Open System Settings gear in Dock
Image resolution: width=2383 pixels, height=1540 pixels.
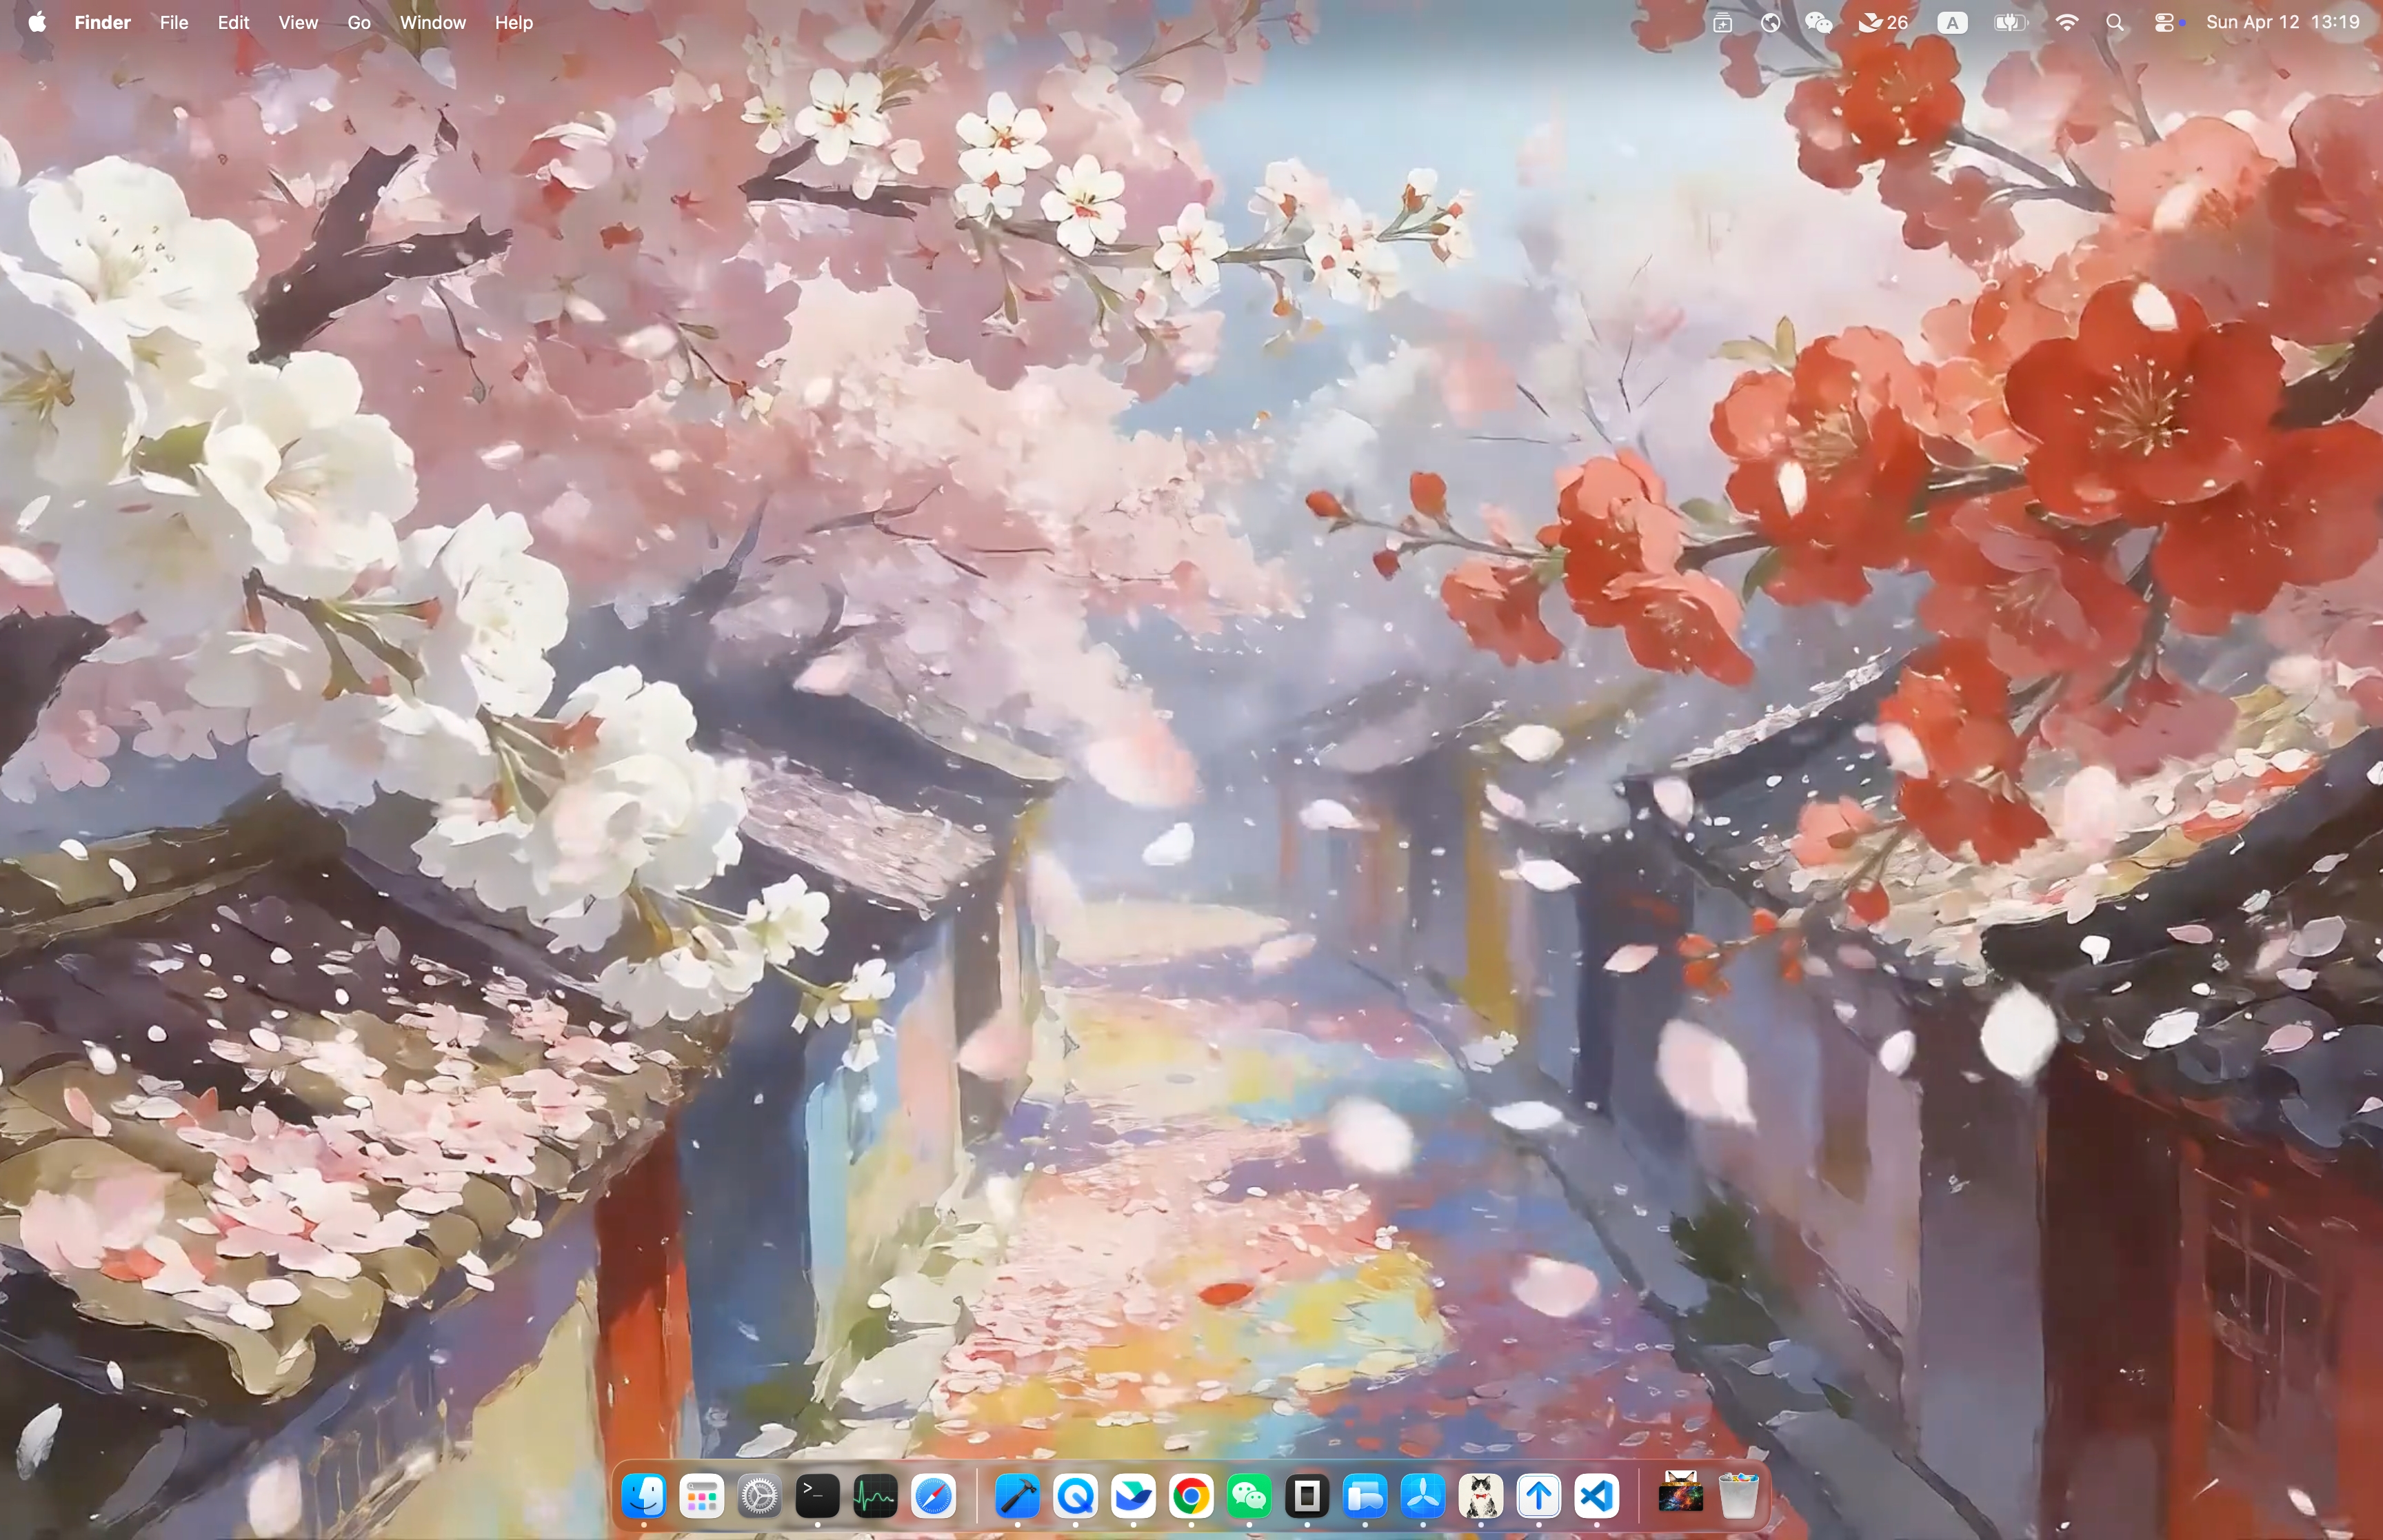(760, 1497)
